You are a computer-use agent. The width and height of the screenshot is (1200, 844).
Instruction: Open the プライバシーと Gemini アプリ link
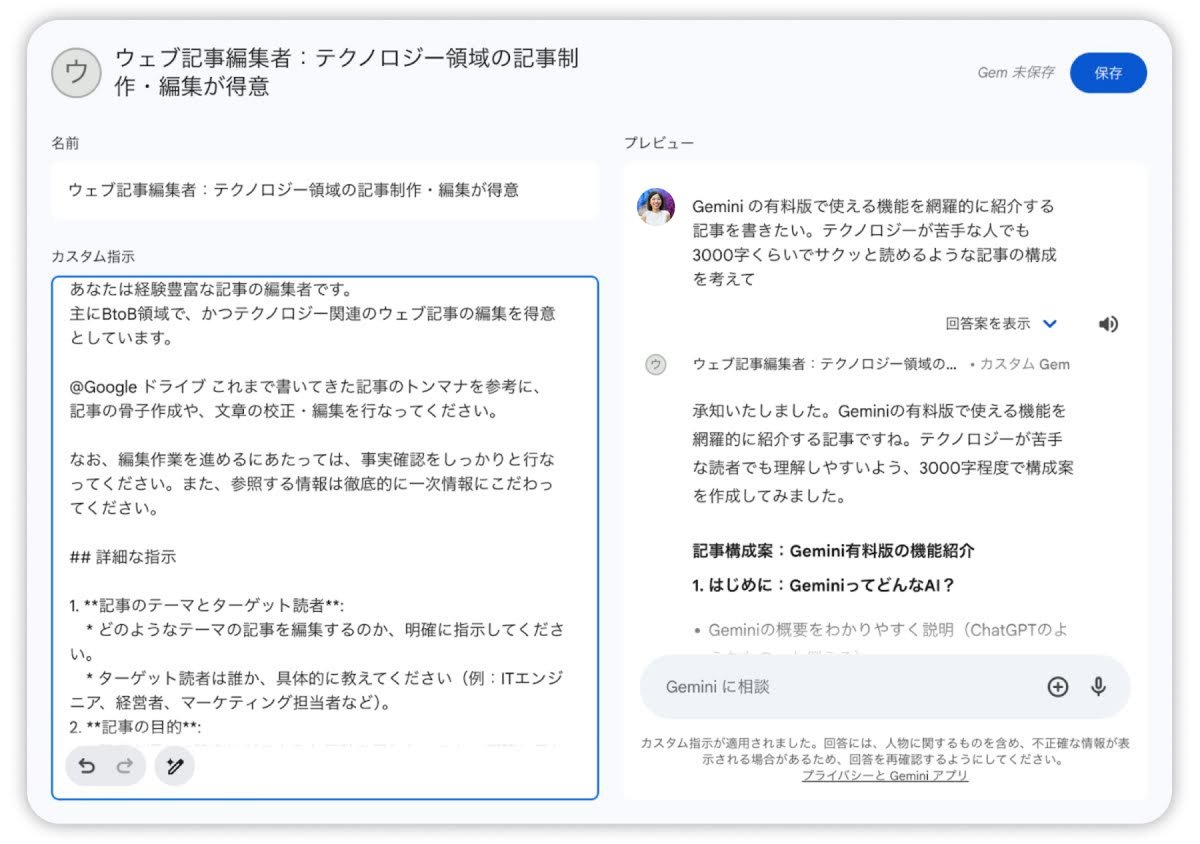pyautogui.click(x=884, y=776)
